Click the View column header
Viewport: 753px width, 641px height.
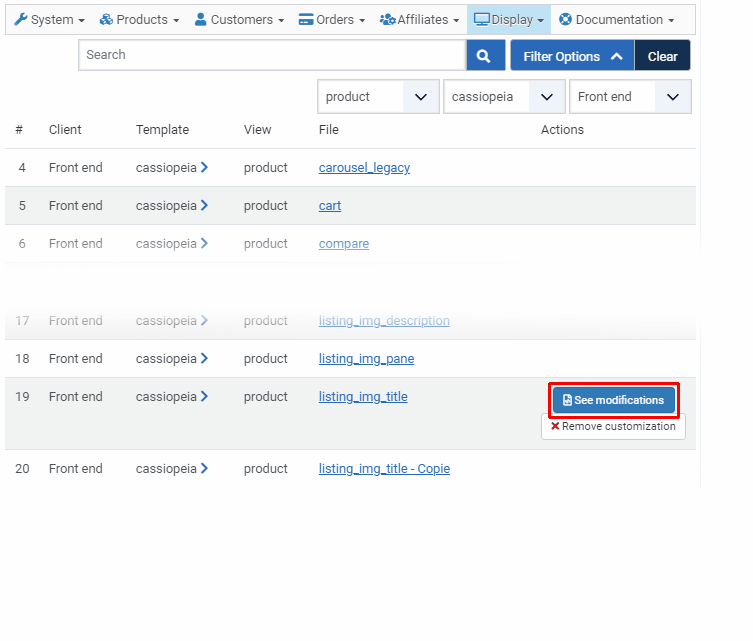[x=257, y=130]
